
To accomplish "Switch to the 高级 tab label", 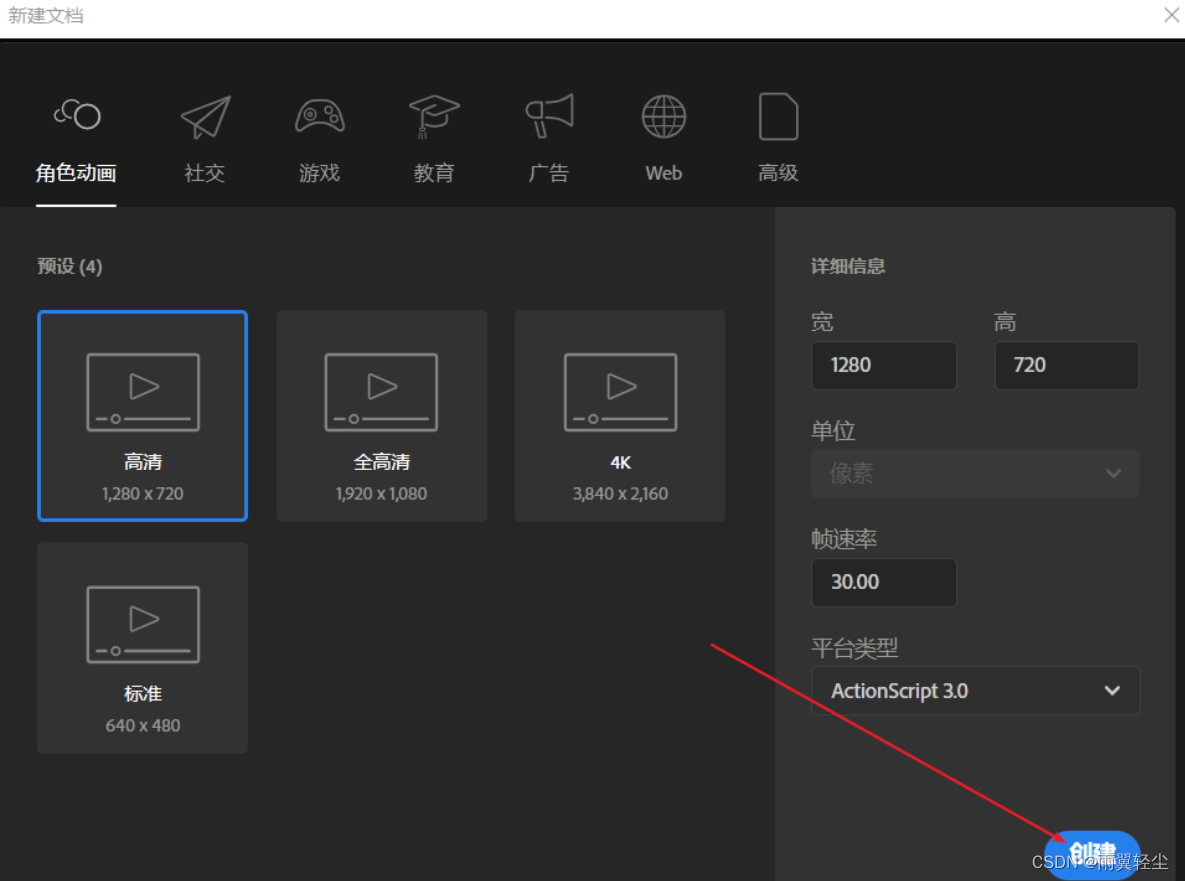I will click(778, 173).
